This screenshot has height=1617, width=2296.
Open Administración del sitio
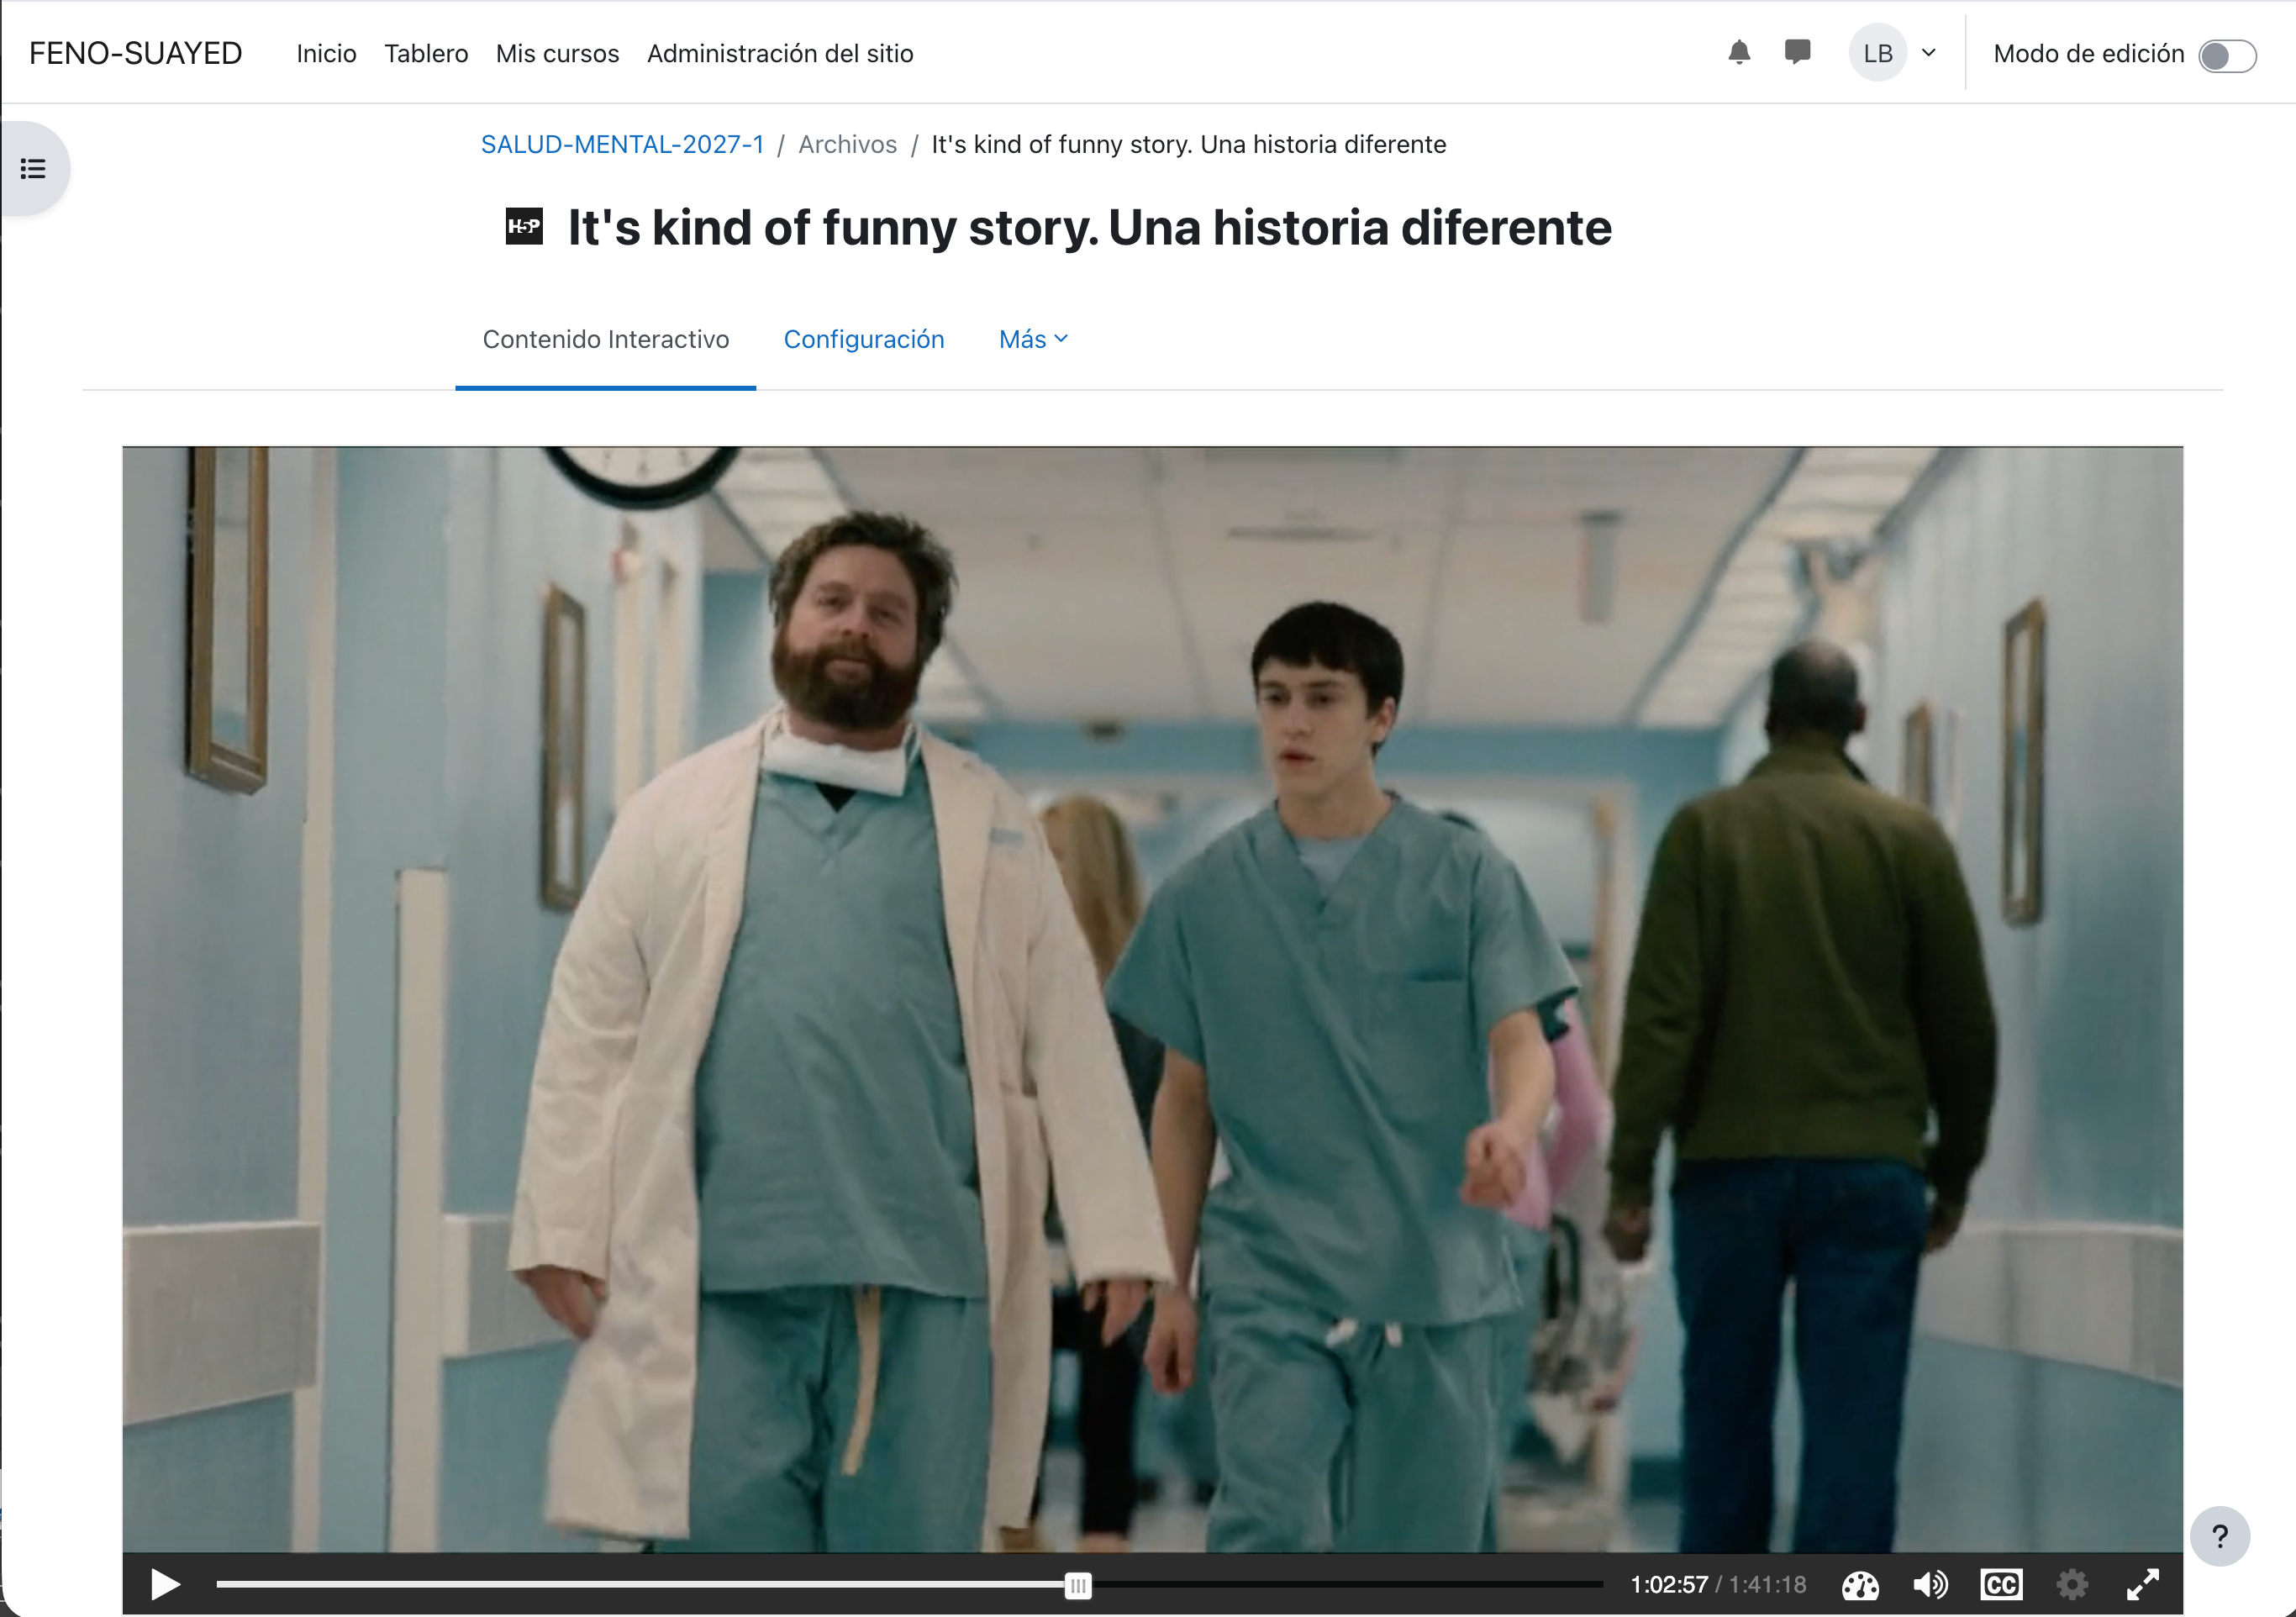(780, 54)
